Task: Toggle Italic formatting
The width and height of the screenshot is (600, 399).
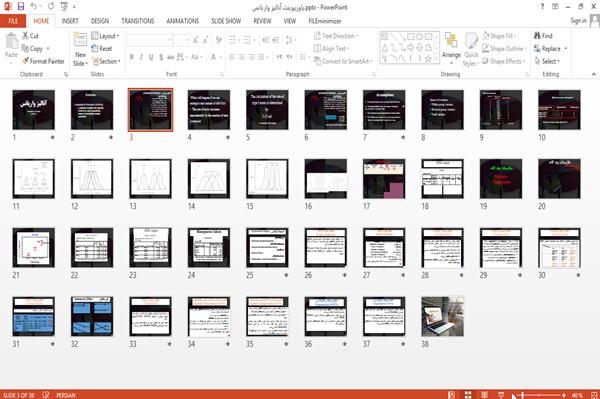Action: (x=141, y=57)
